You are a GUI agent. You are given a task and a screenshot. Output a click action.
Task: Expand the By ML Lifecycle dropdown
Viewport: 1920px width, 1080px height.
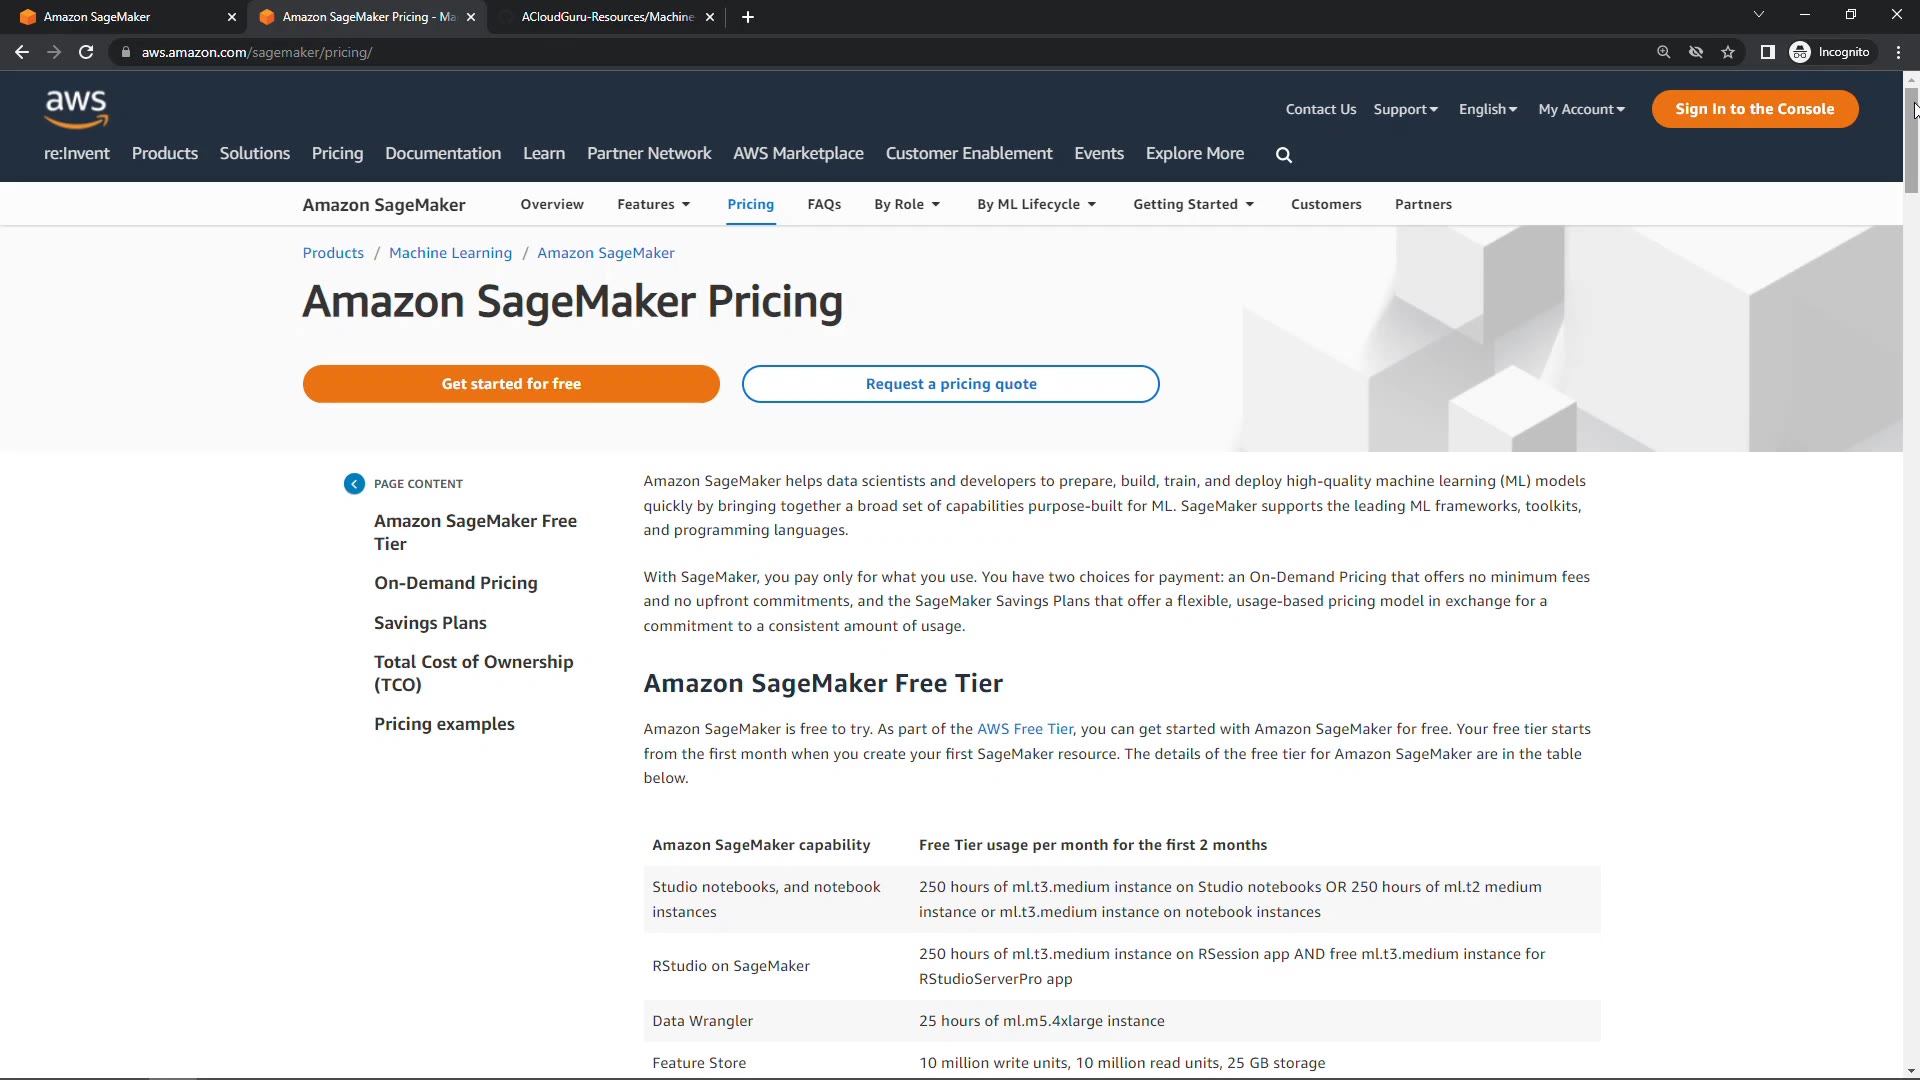click(1036, 204)
